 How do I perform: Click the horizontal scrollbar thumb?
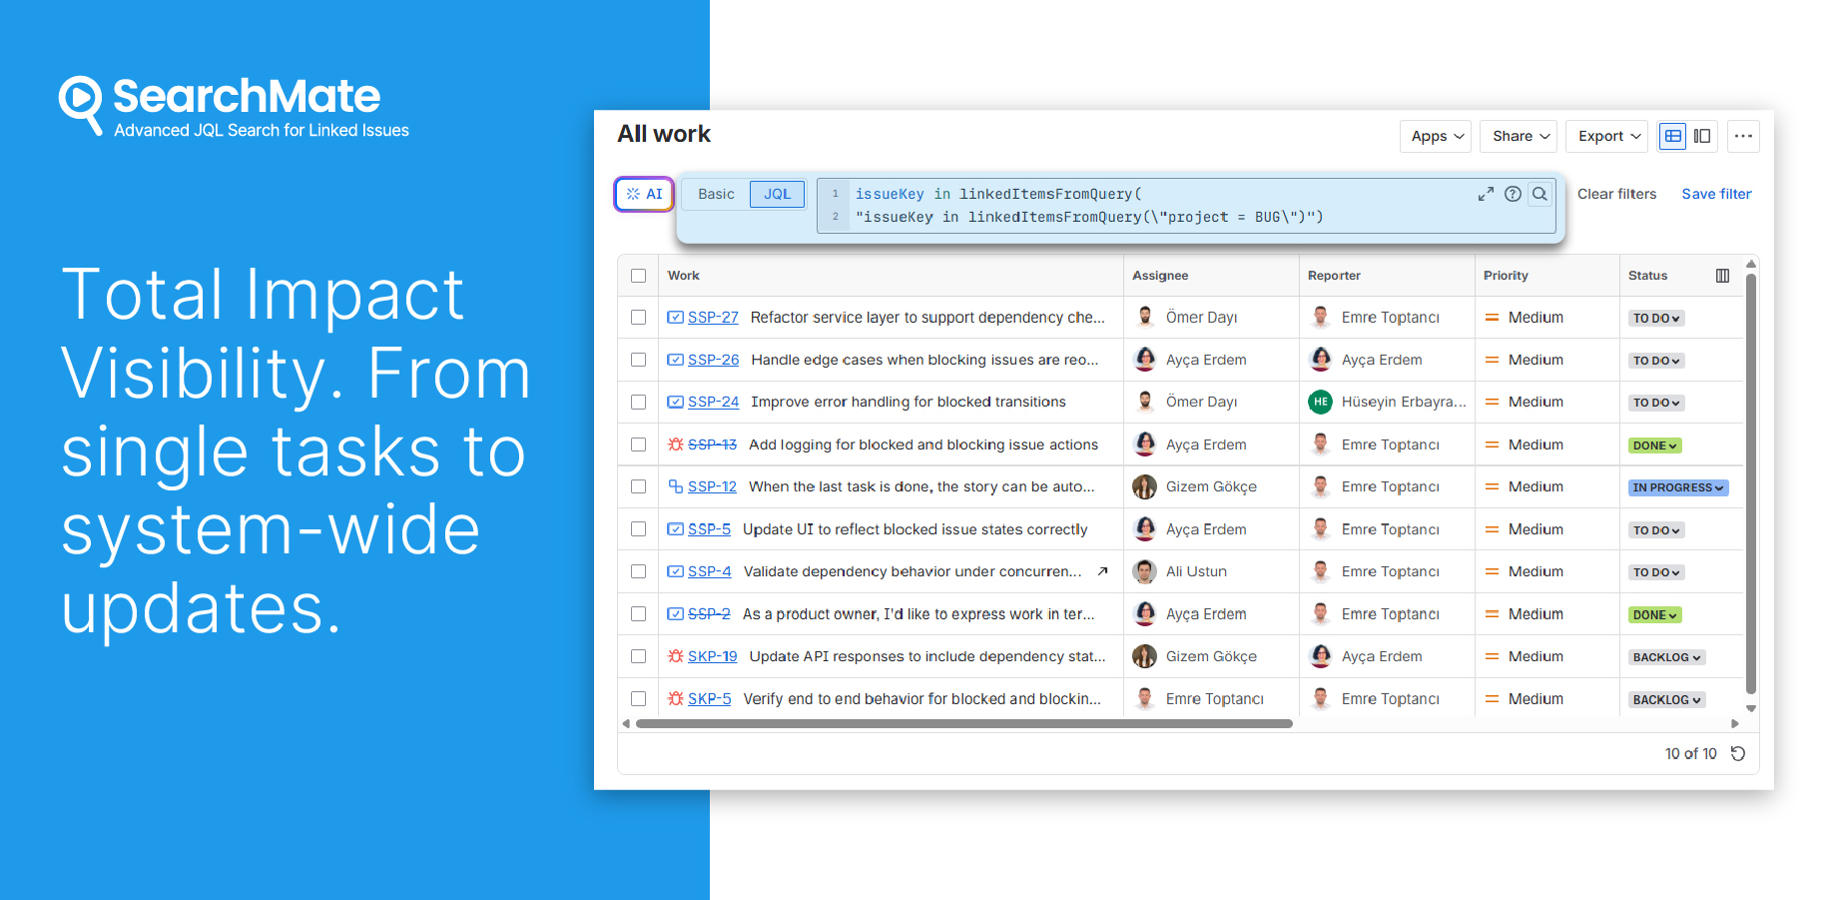pos(964,723)
